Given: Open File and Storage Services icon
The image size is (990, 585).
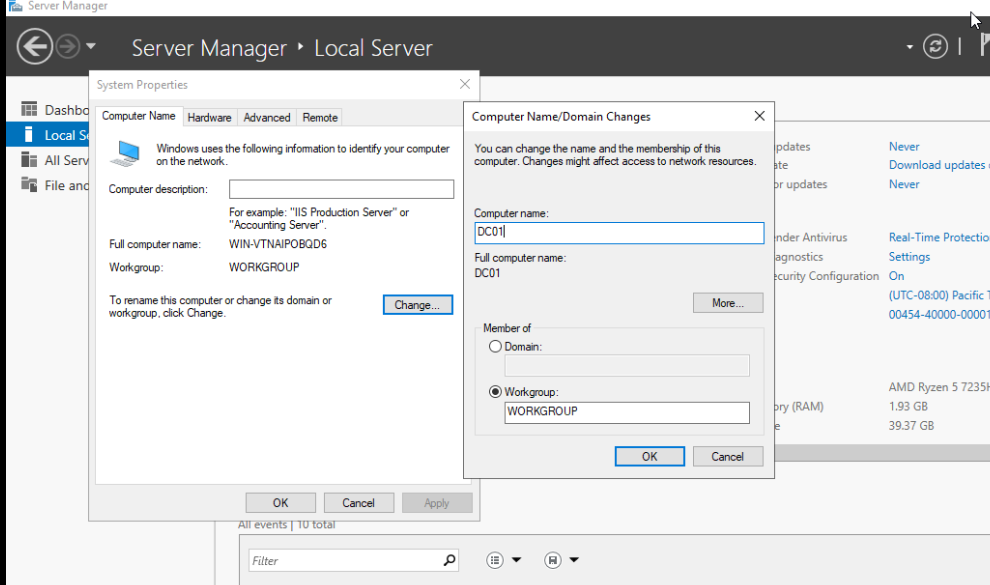Looking at the screenshot, I should pos(29,185).
